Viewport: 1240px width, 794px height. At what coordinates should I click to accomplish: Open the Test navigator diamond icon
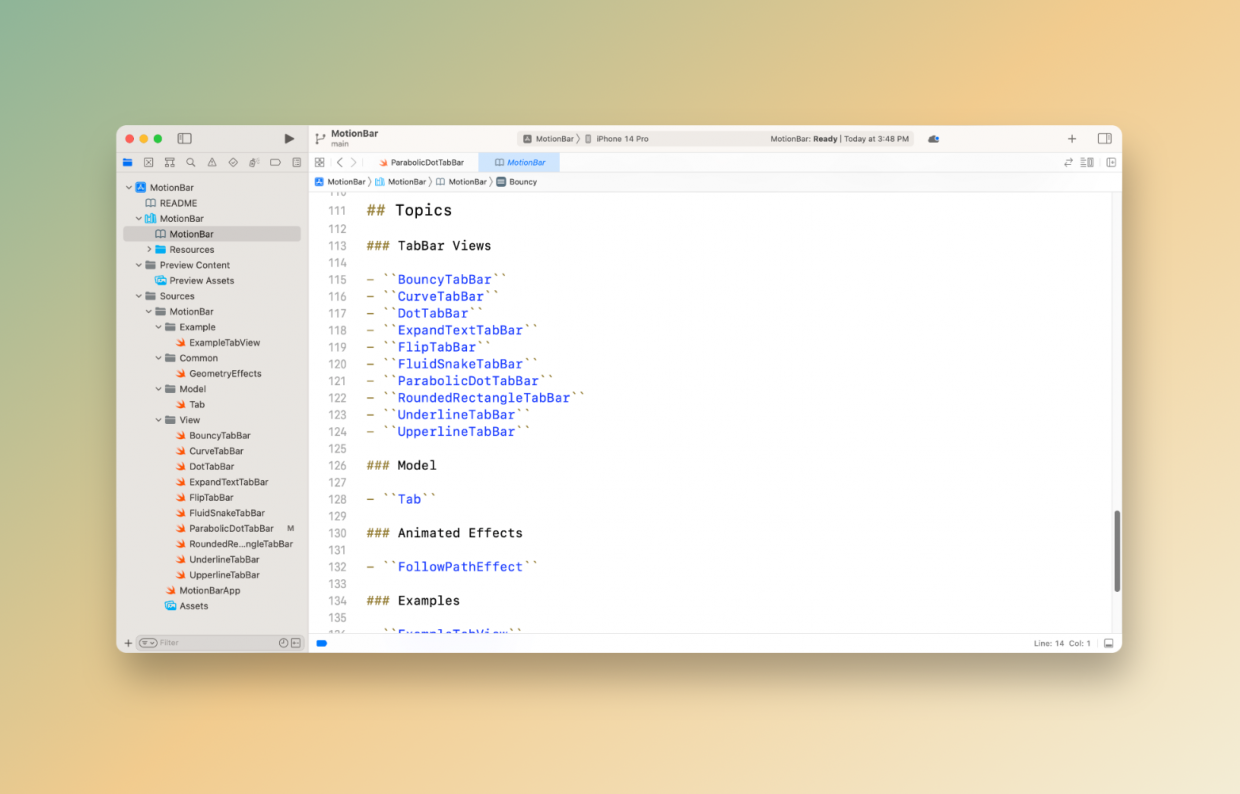tap(233, 162)
